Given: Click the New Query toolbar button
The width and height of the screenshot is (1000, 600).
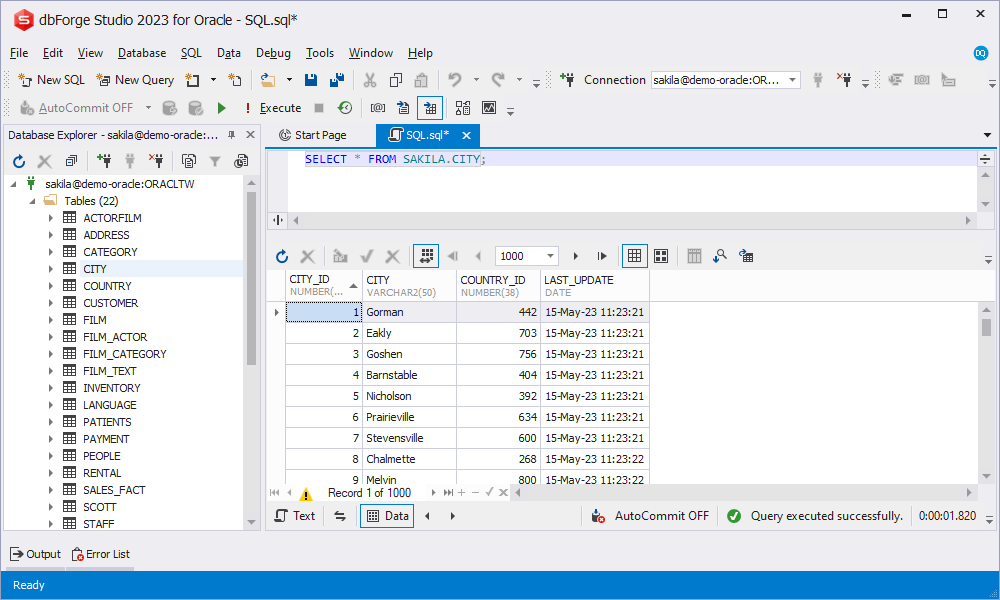Looking at the screenshot, I should click(135, 80).
